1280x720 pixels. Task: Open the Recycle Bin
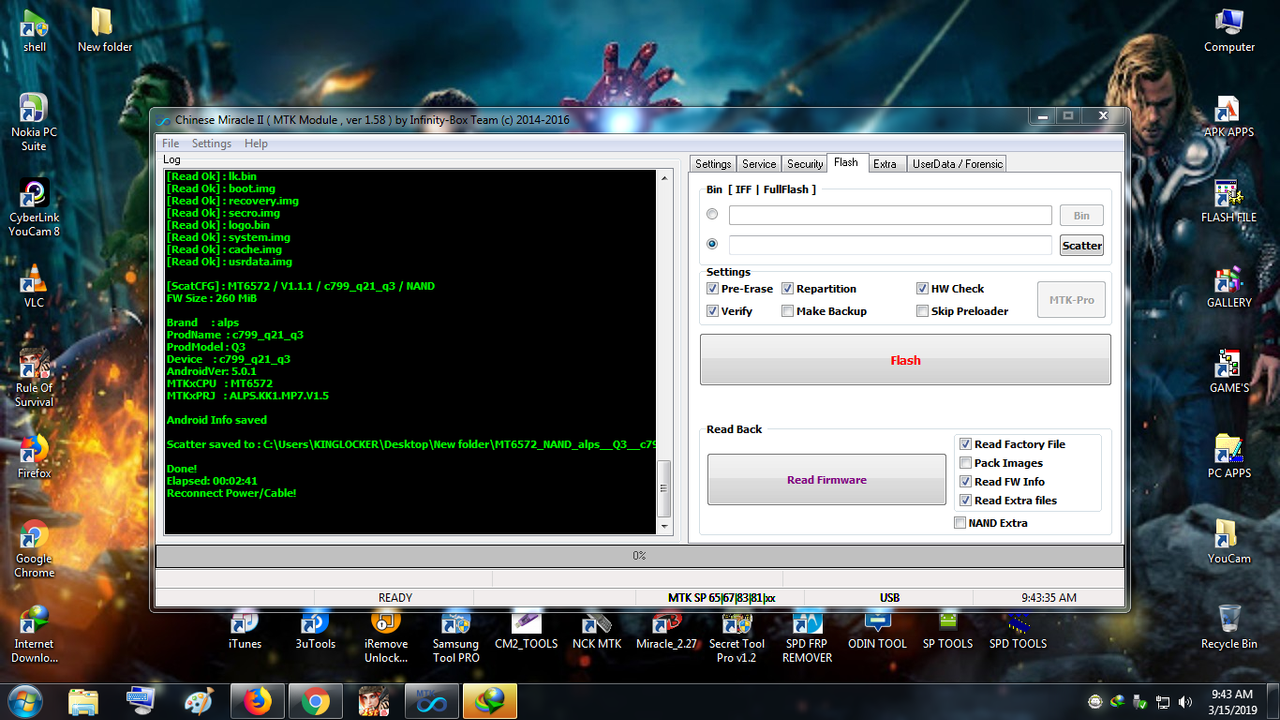[x=1229, y=627]
